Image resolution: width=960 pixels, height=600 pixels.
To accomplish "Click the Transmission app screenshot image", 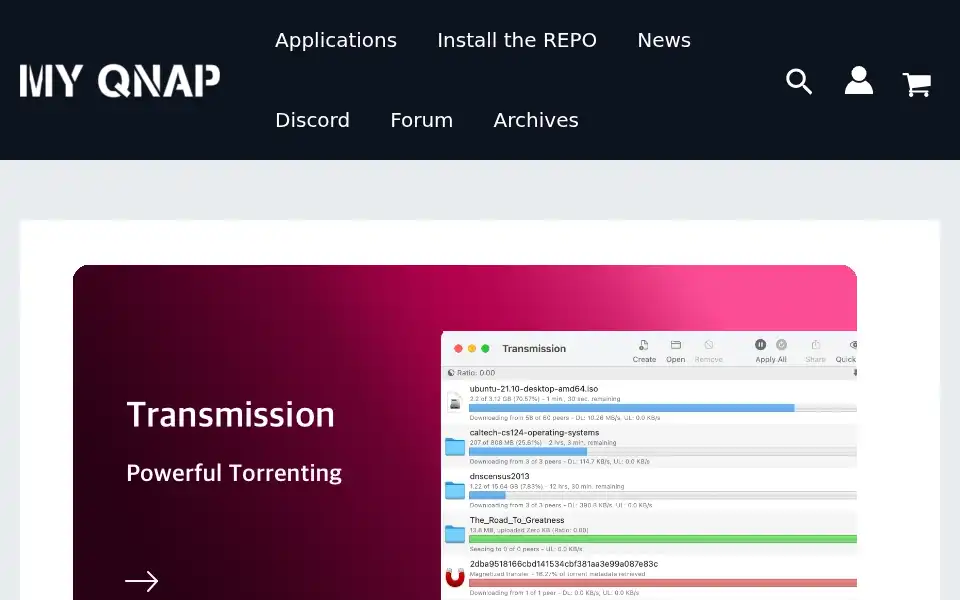I will [649, 465].
